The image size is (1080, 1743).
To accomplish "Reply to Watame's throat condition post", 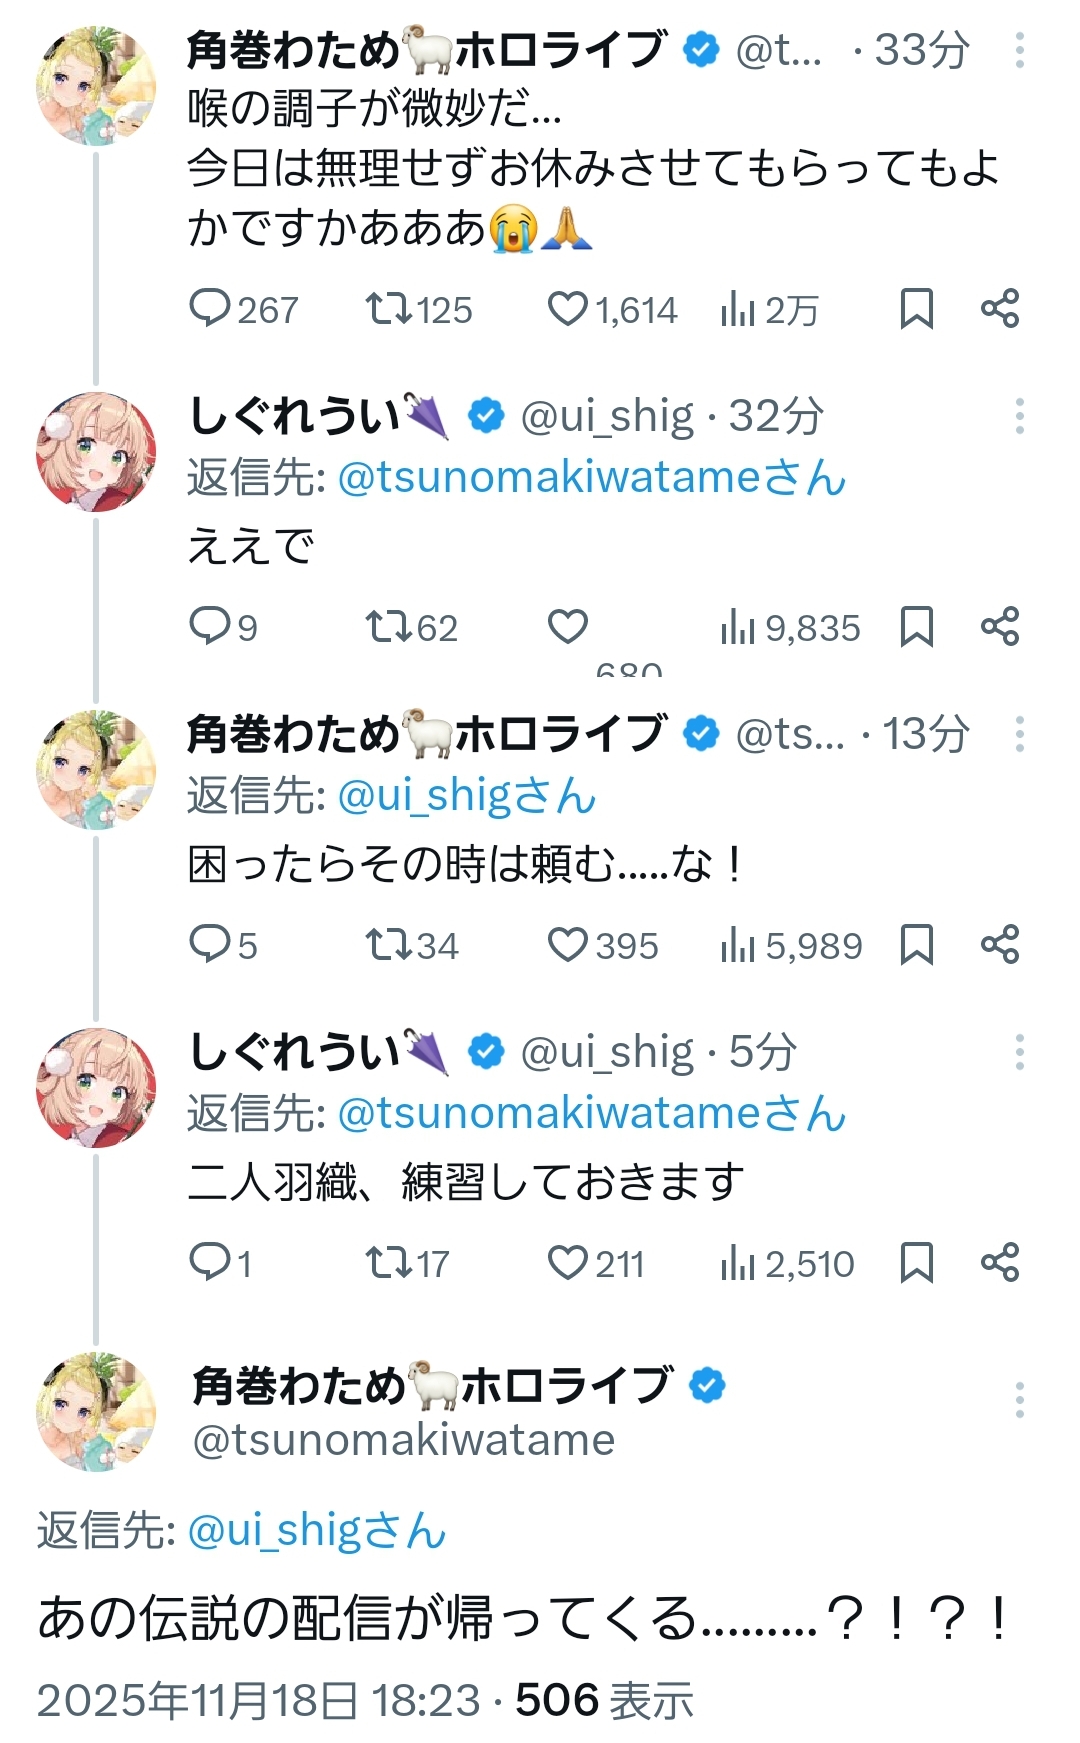I will [x=210, y=309].
